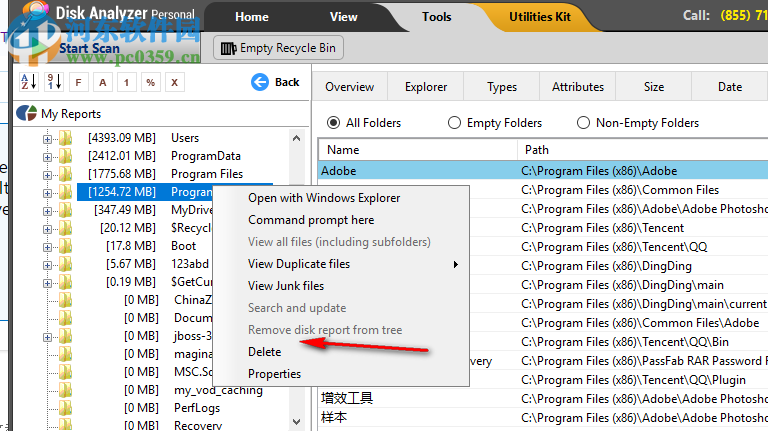Click tree scrollbar down arrow

pyautogui.click(x=296, y=421)
